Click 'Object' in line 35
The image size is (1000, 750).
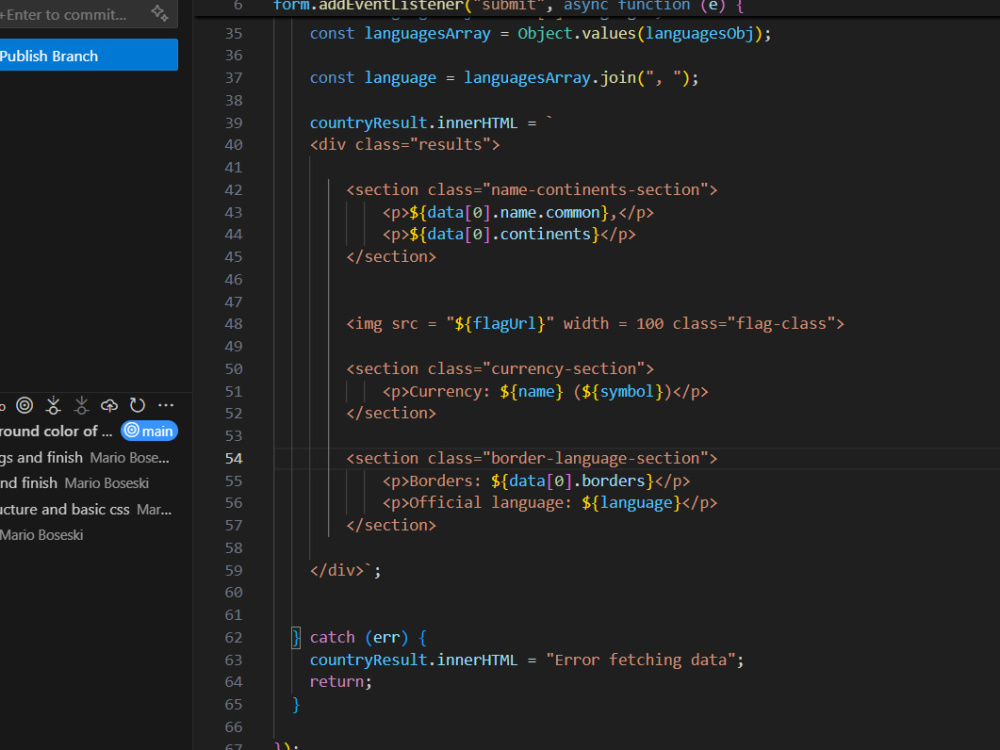coord(545,33)
